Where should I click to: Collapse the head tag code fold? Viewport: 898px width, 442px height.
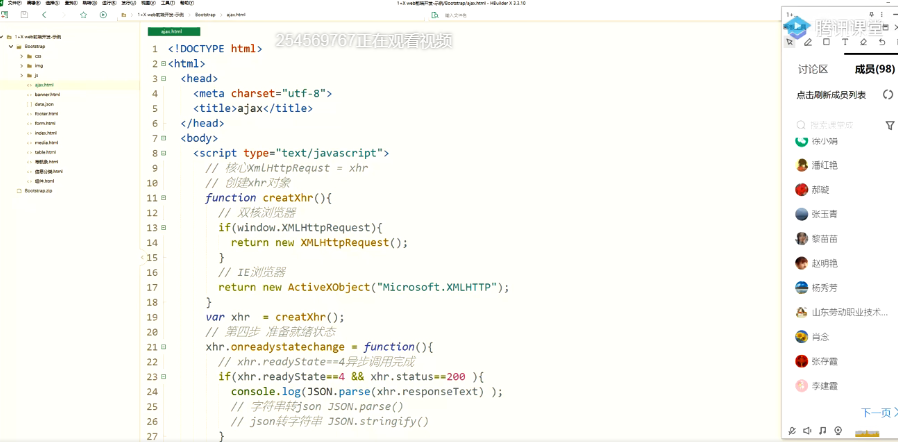pos(163,78)
